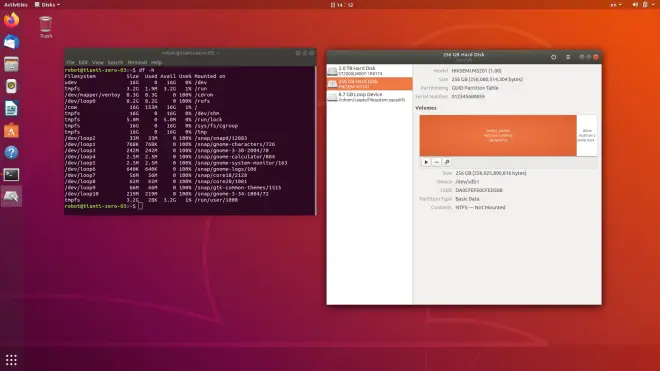Screen dimensions: 660x371
Task: Open Ubuntu Software store icon
Action: tap(11, 131)
